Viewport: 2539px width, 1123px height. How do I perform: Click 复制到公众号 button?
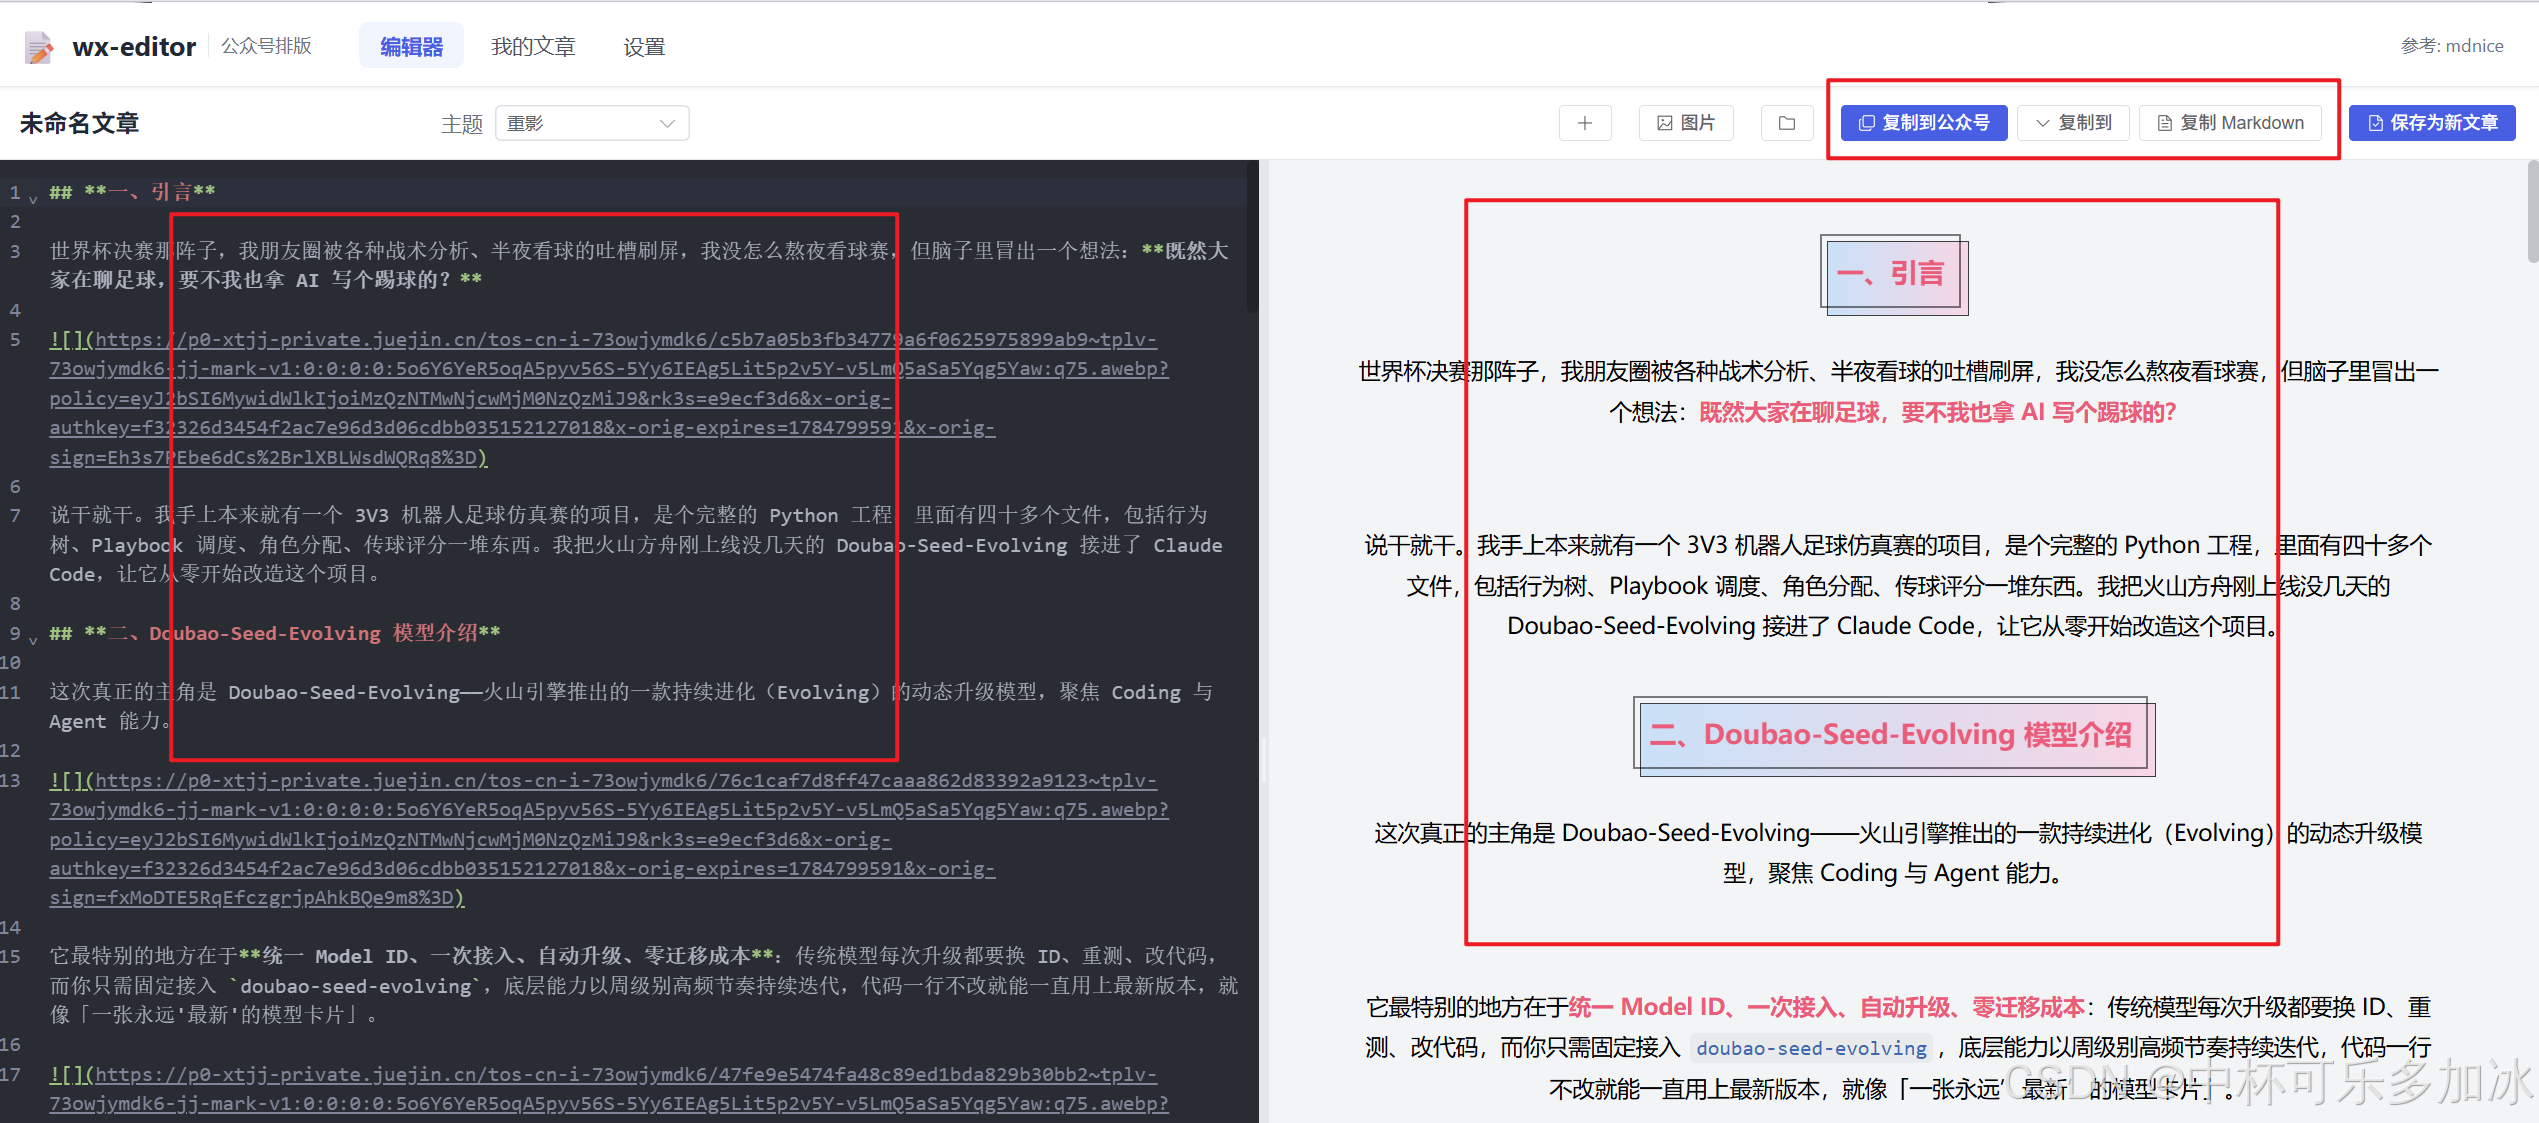tap(1924, 123)
